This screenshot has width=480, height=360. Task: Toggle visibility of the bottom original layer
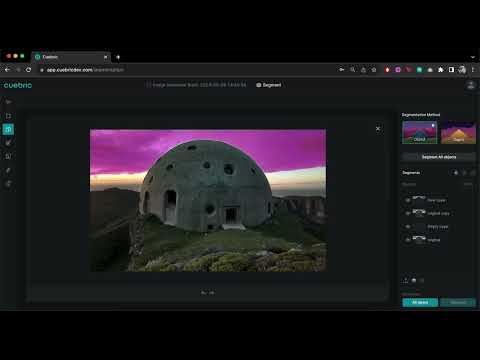(x=407, y=240)
